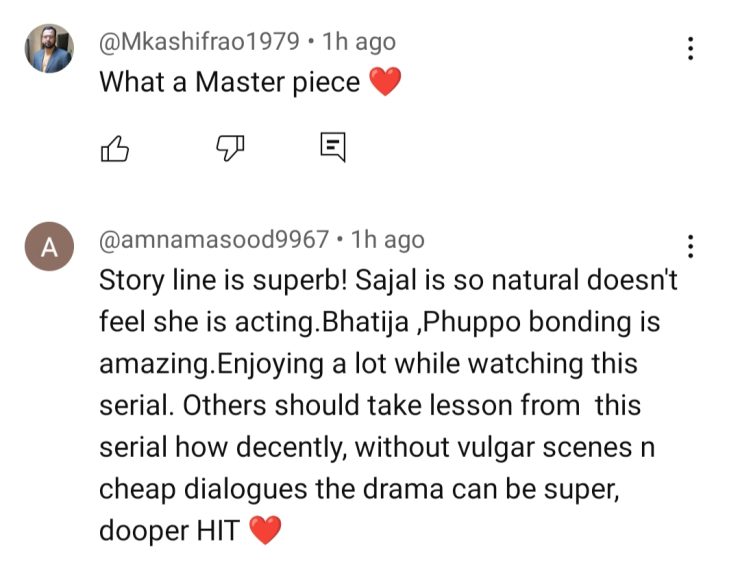Select the "What a Master piece" comment text
The height and width of the screenshot is (570, 740).
tap(229, 82)
